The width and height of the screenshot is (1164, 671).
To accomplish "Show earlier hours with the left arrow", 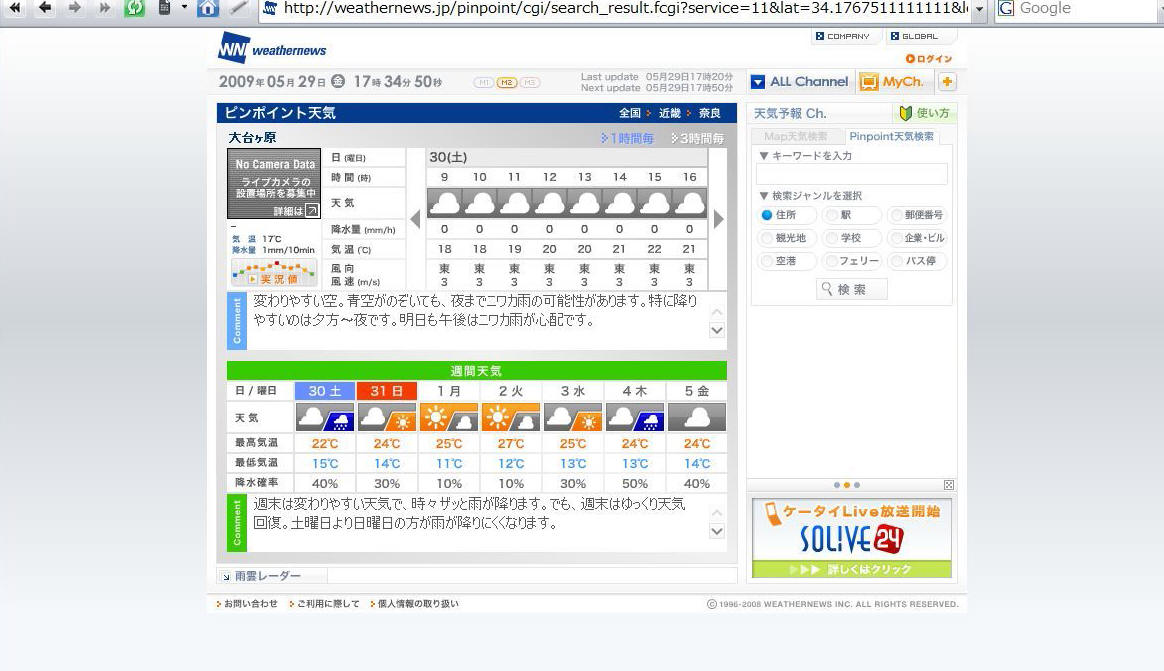I will [416, 219].
